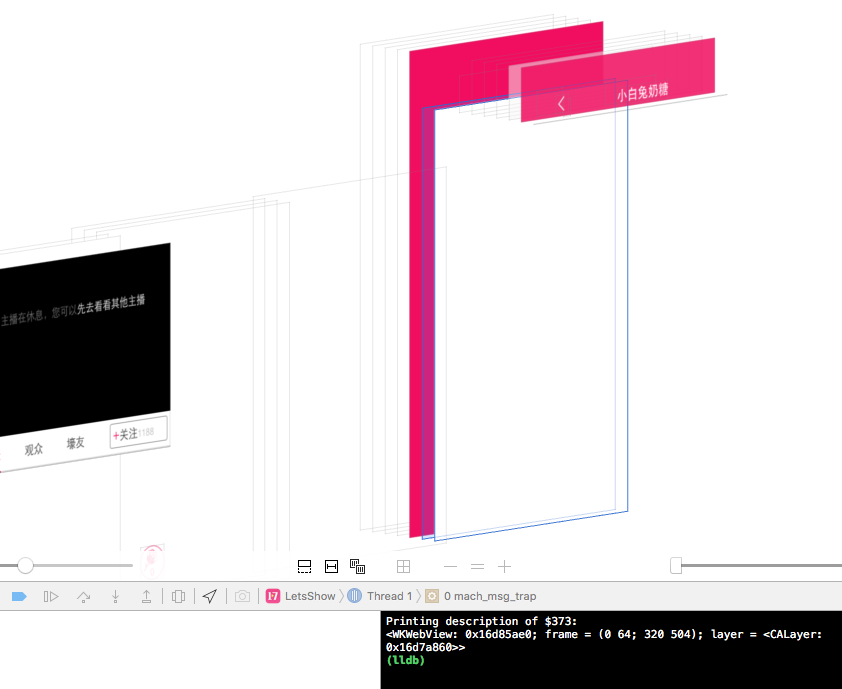Click the Step Into icon
Viewport: 842px width, 689px height.
click(x=116, y=596)
